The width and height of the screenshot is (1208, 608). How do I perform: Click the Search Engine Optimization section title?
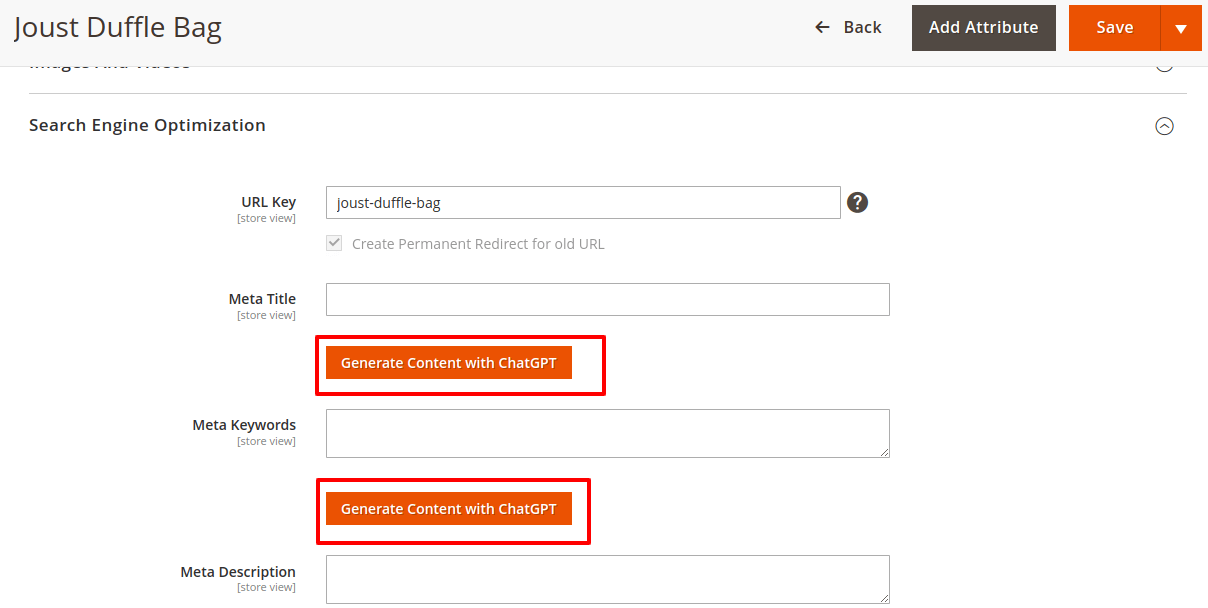pyautogui.click(x=147, y=125)
